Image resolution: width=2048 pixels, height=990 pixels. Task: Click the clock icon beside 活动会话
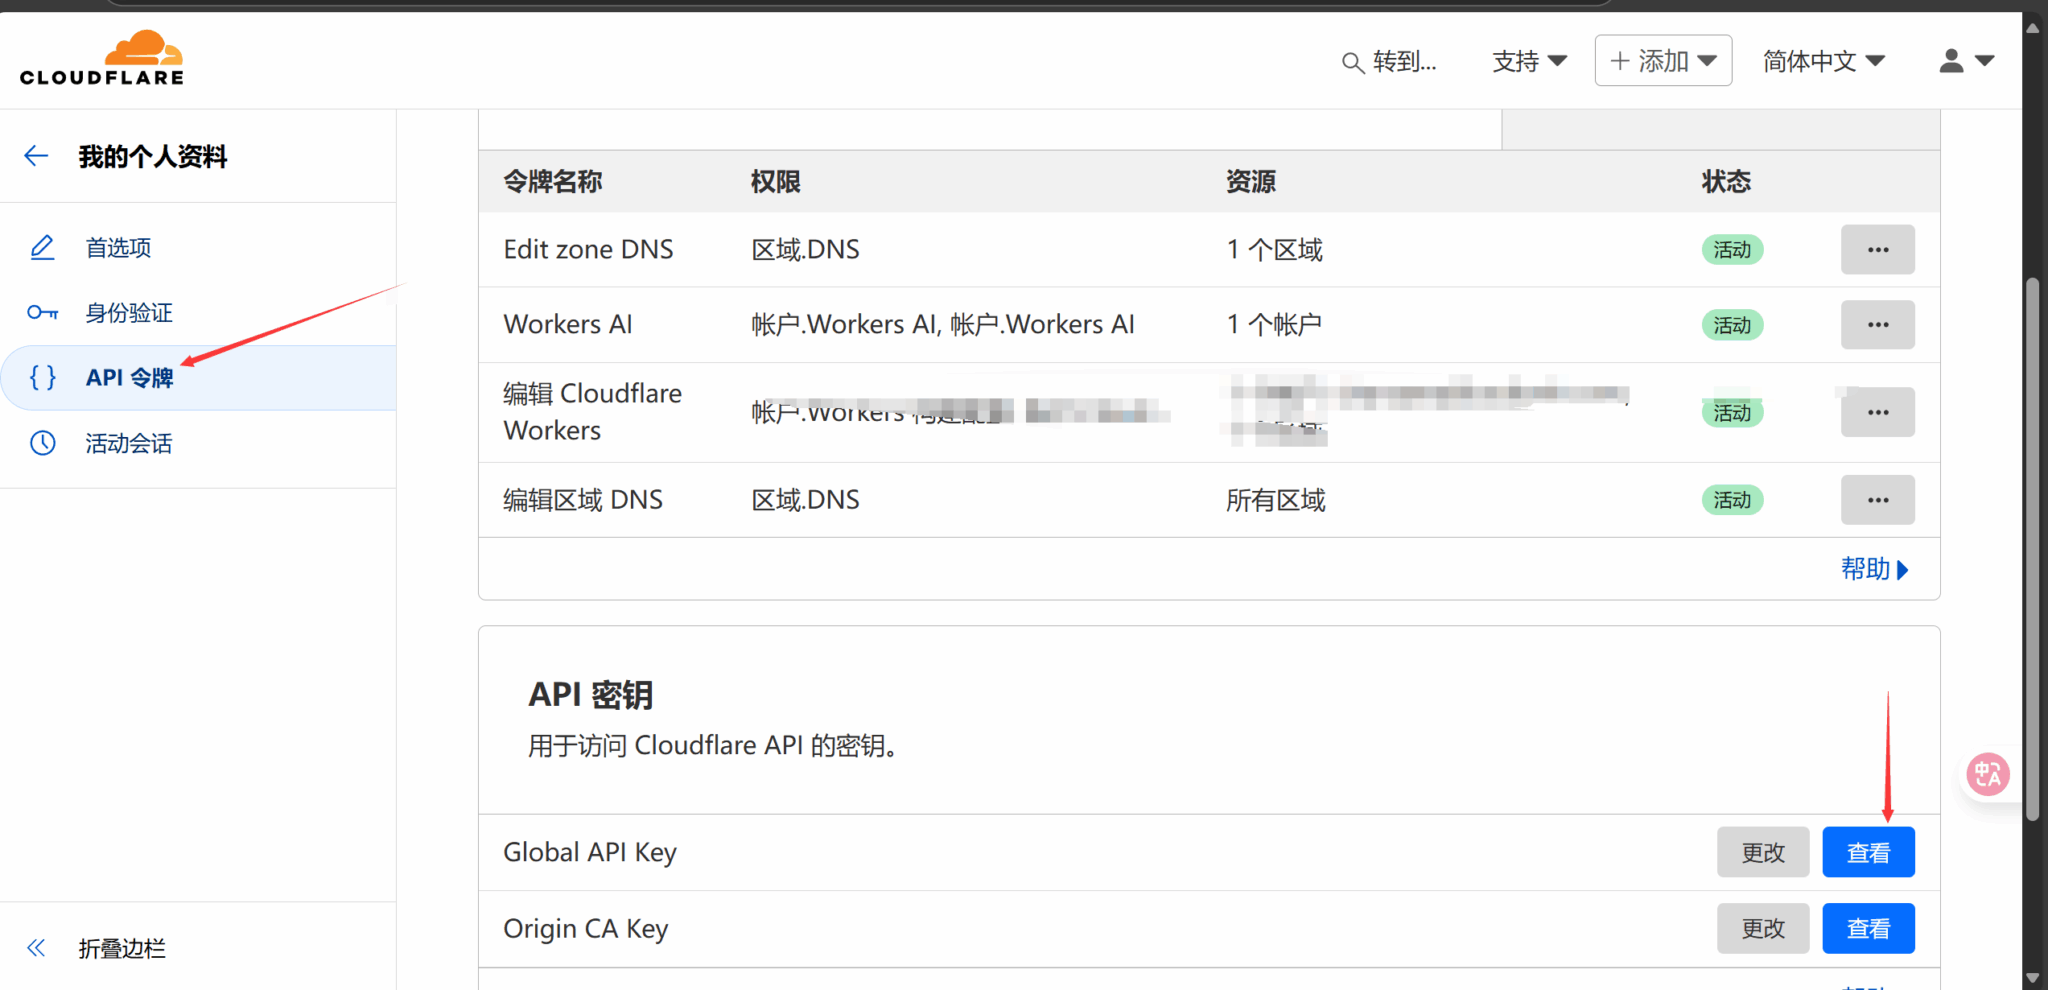(42, 443)
